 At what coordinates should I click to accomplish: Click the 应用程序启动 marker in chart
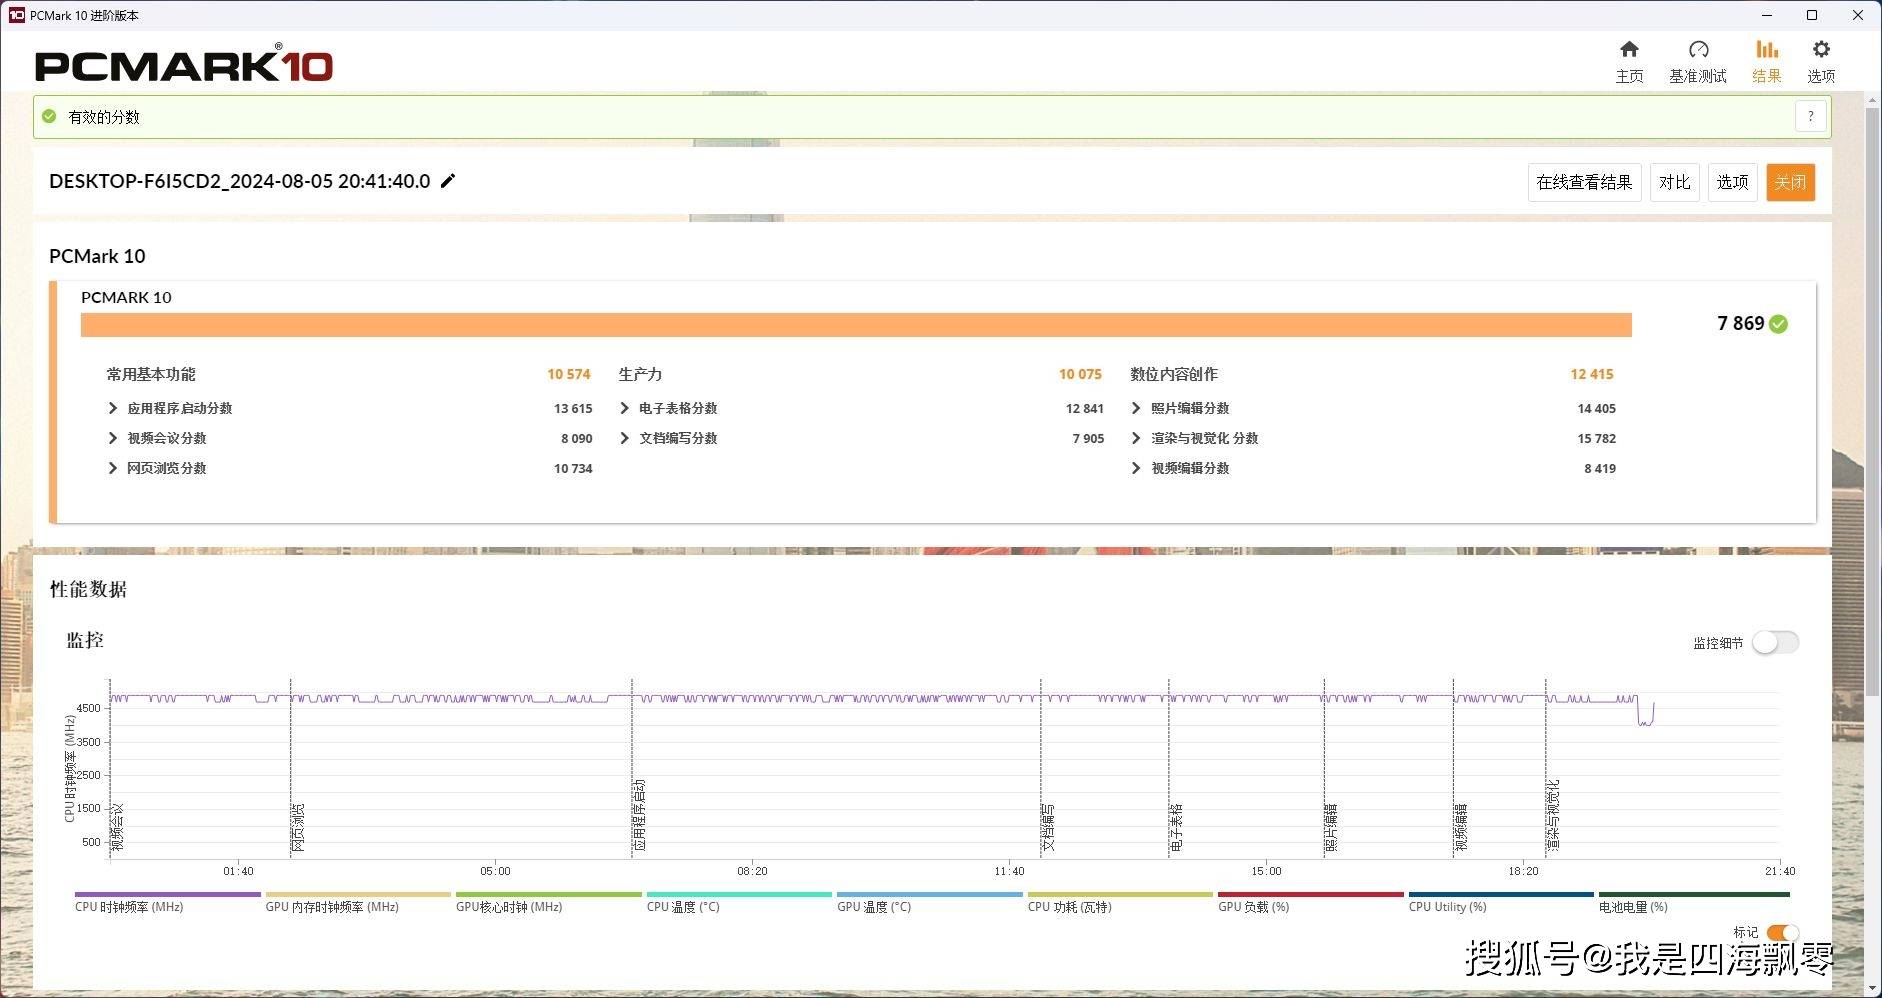[639, 815]
